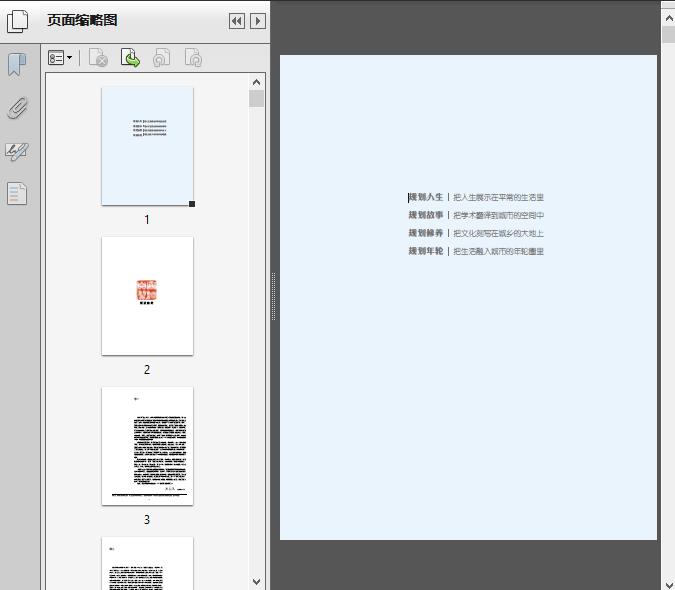Viewport: 675px width, 590px height.
Task: Click the expand panel right arrow button
Action: tap(258, 21)
